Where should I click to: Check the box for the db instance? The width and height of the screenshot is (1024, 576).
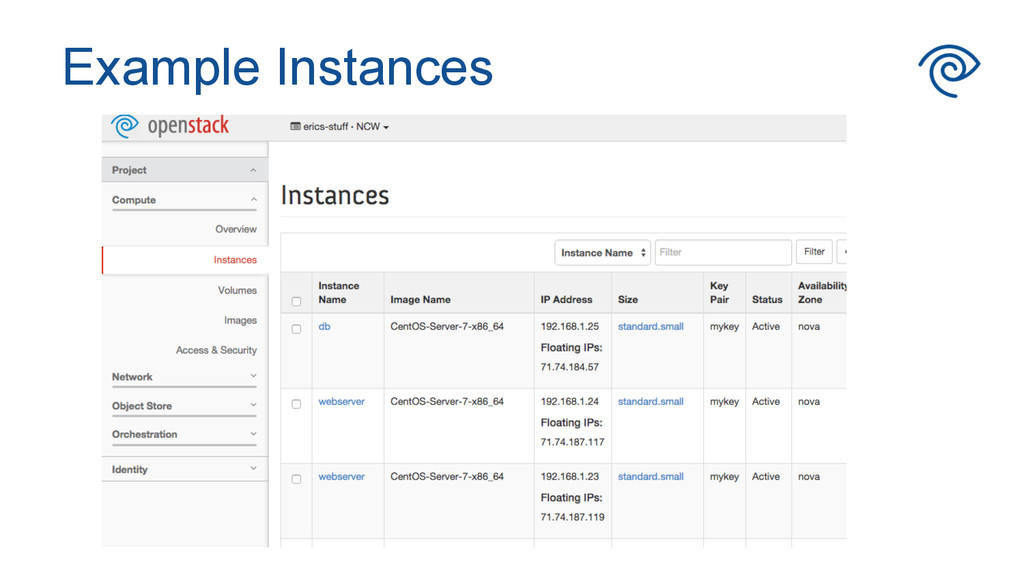(x=296, y=329)
